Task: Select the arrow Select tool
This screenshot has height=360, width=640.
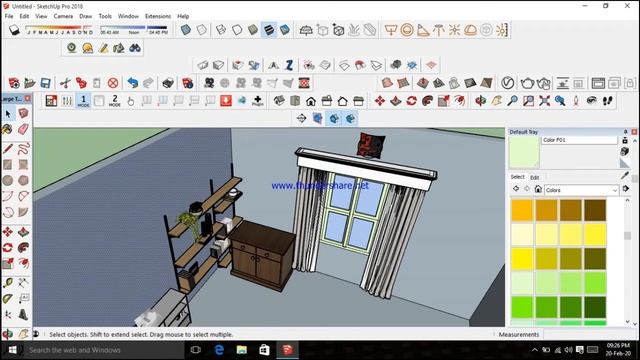Action: point(8,113)
